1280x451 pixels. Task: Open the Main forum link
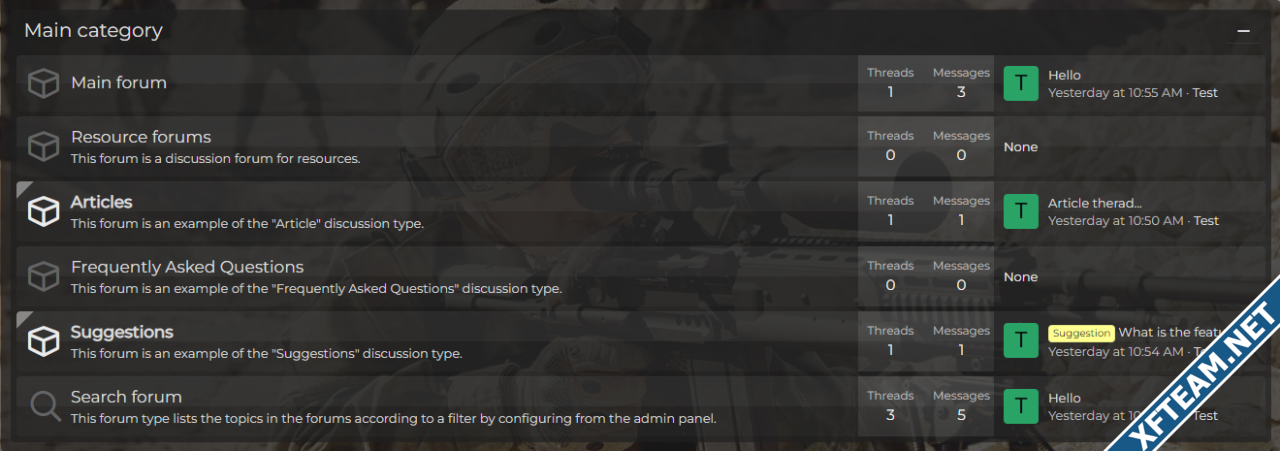pyautogui.click(x=119, y=83)
